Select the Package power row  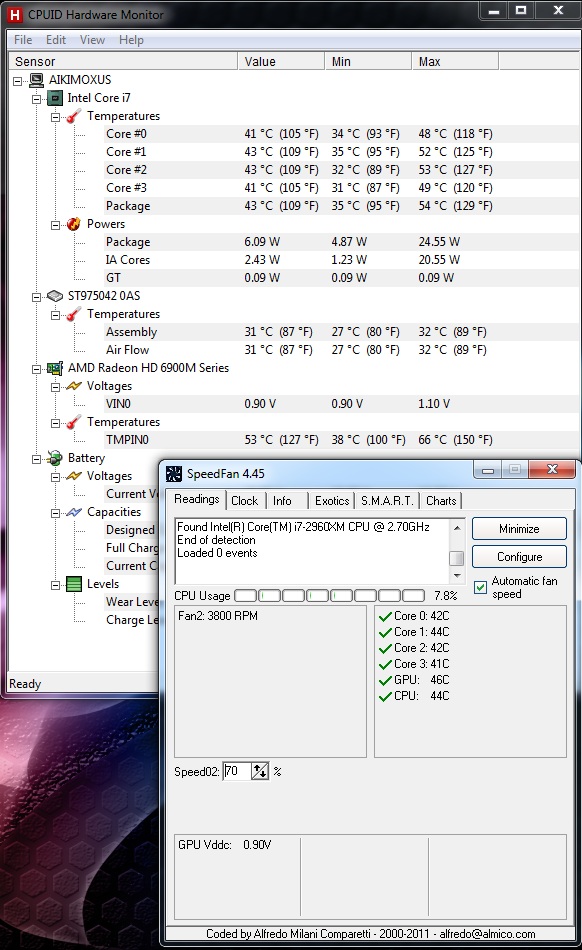point(342,242)
